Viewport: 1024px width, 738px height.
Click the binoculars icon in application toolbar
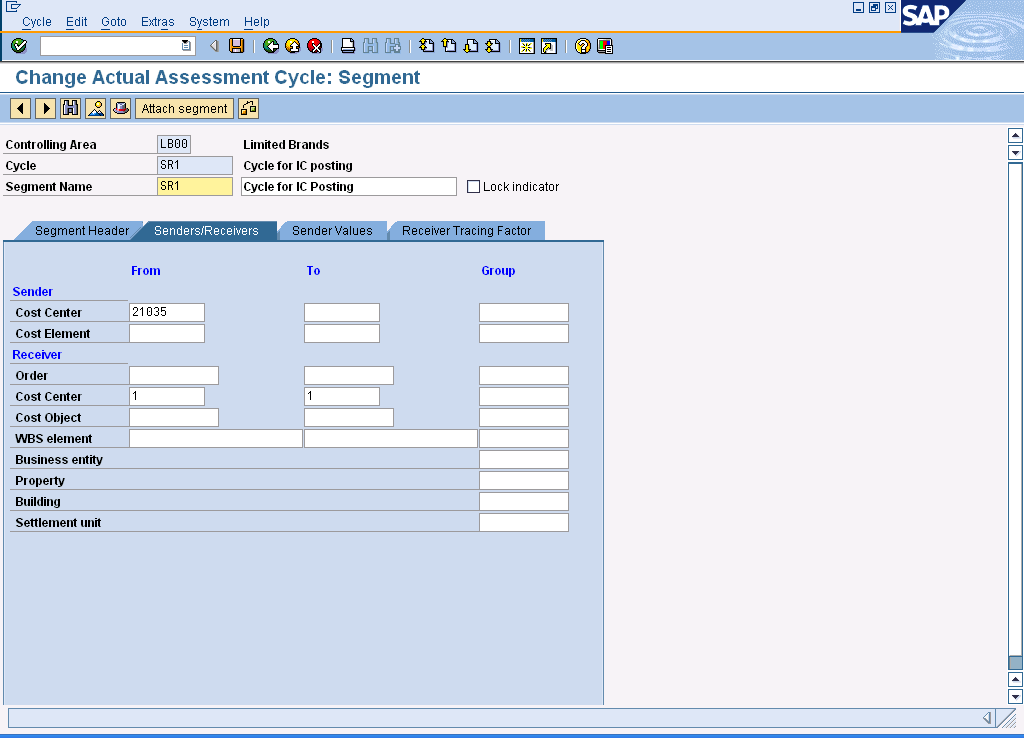tap(71, 108)
